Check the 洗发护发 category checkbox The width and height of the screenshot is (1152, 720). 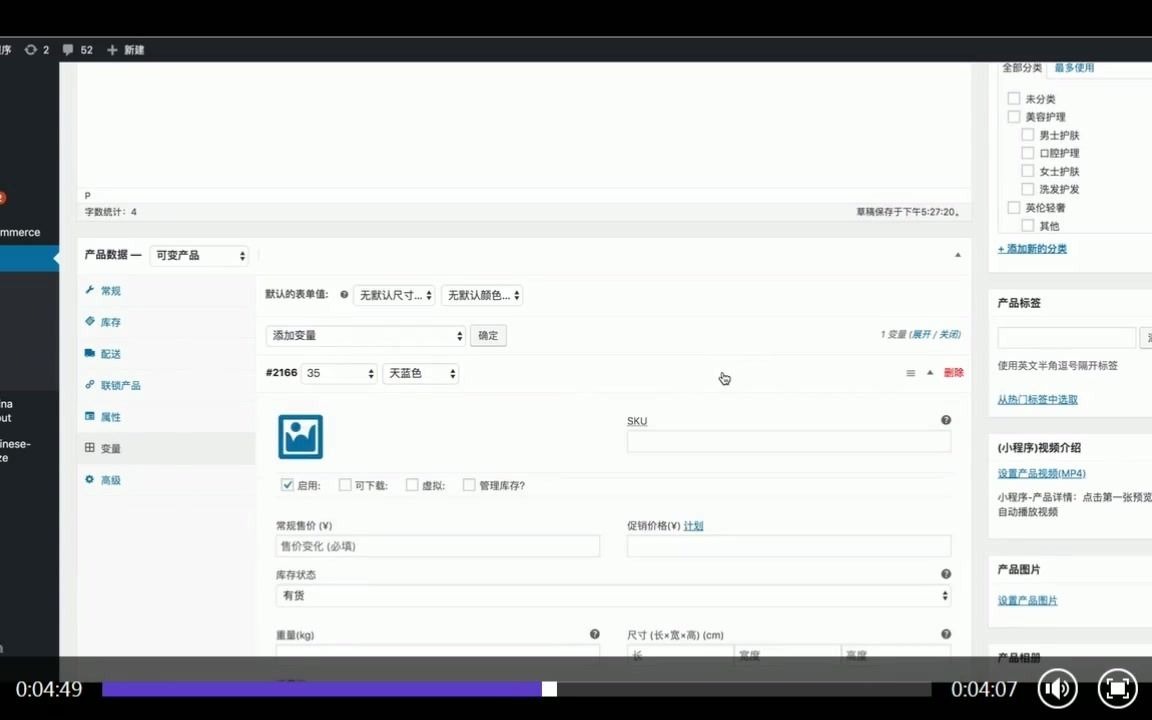(x=1028, y=189)
